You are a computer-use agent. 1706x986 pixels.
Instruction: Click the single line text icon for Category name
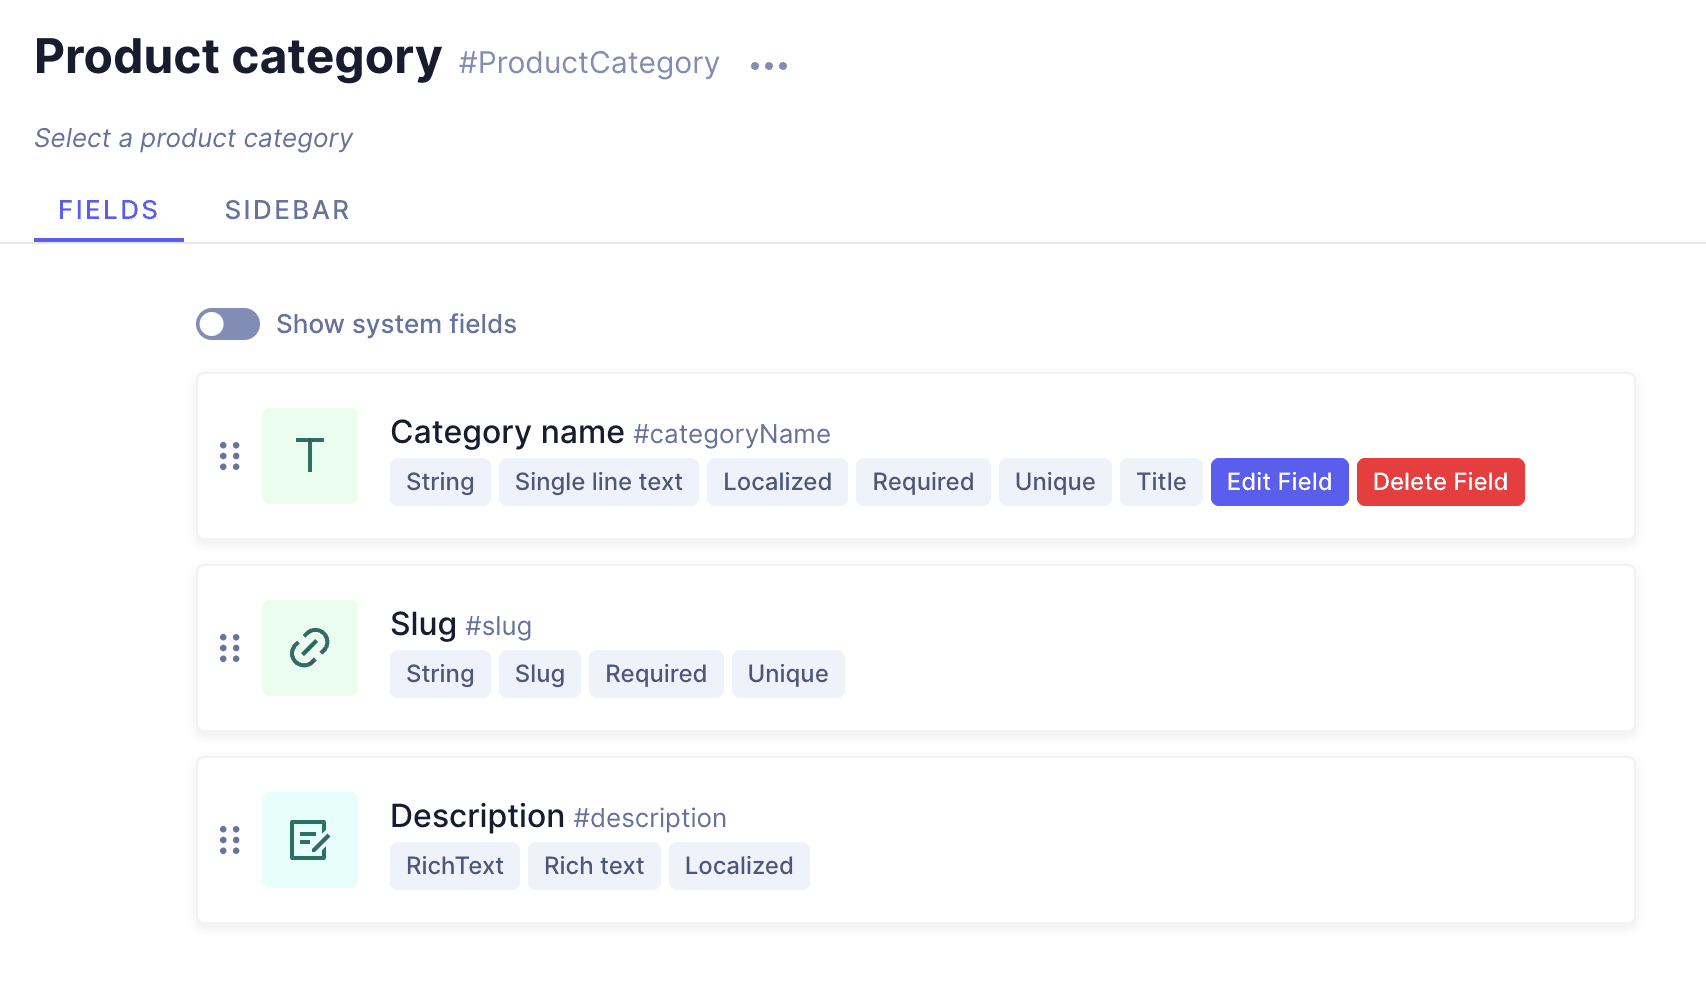309,455
